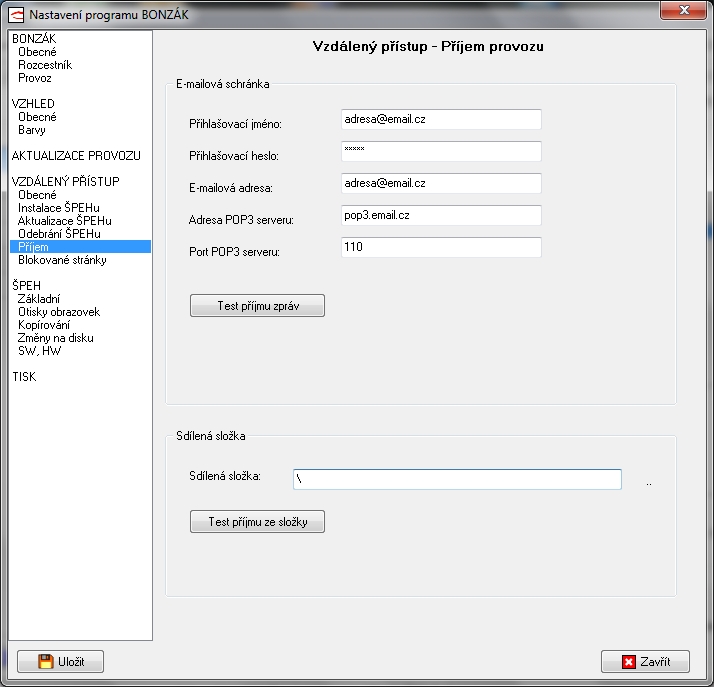Open Otisky obrazovek page
This screenshot has height=687, width=714.
click(x=59, y=312)
